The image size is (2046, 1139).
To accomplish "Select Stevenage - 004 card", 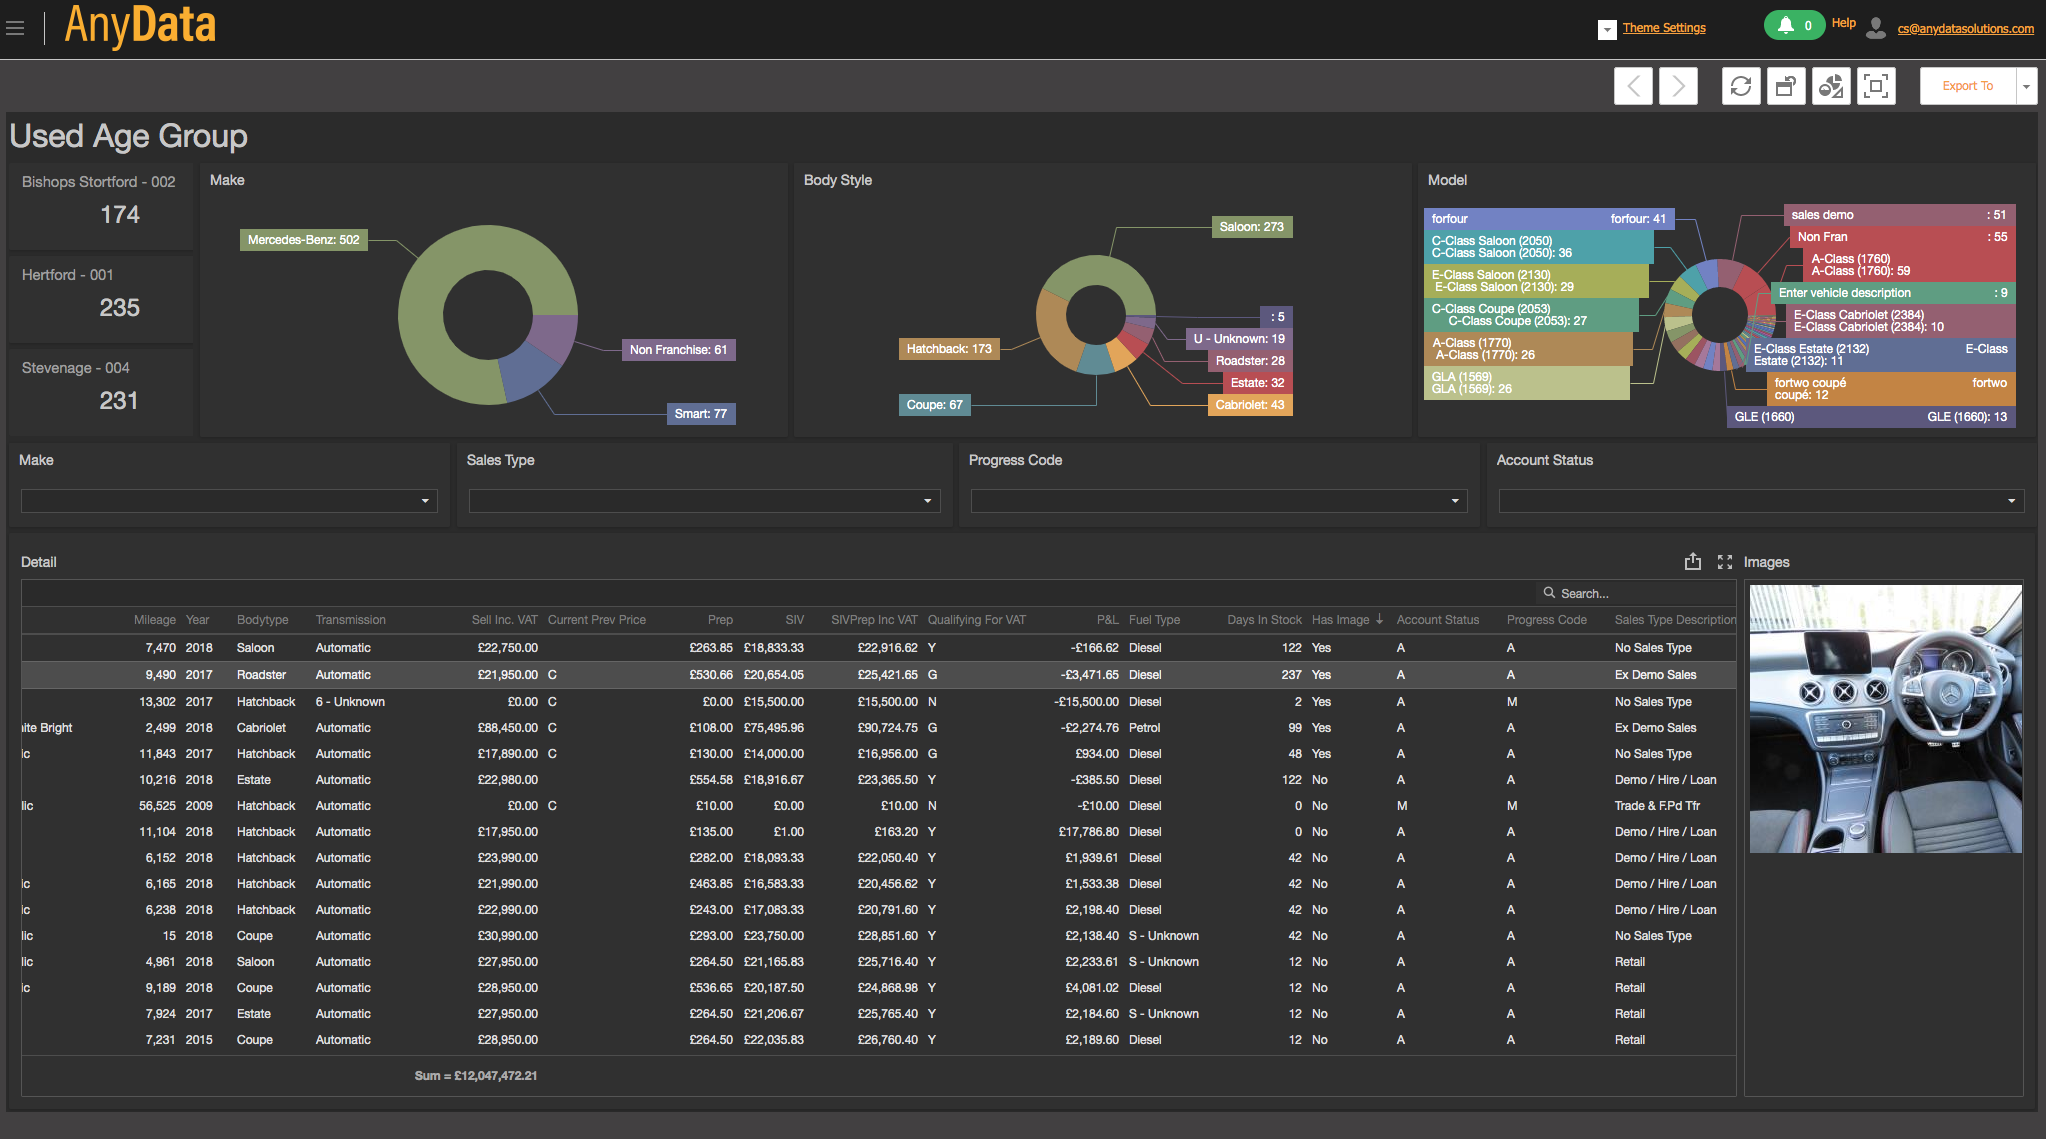I will coord(100,392).
